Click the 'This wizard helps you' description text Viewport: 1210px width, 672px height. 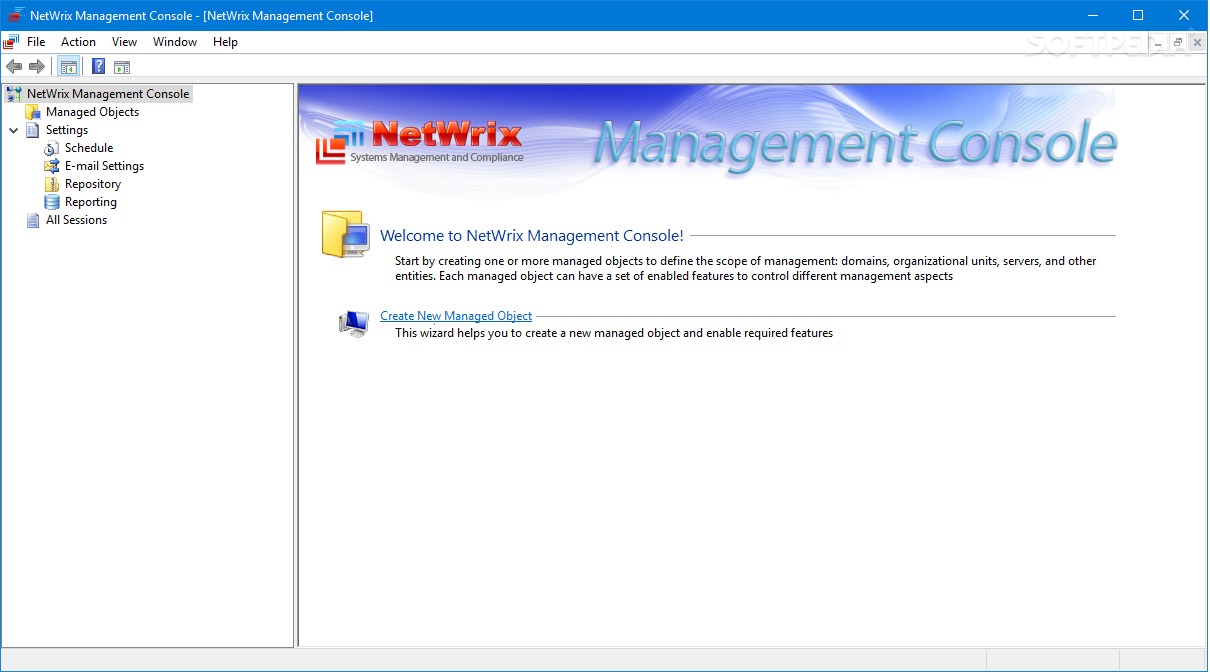pos(614,333)
